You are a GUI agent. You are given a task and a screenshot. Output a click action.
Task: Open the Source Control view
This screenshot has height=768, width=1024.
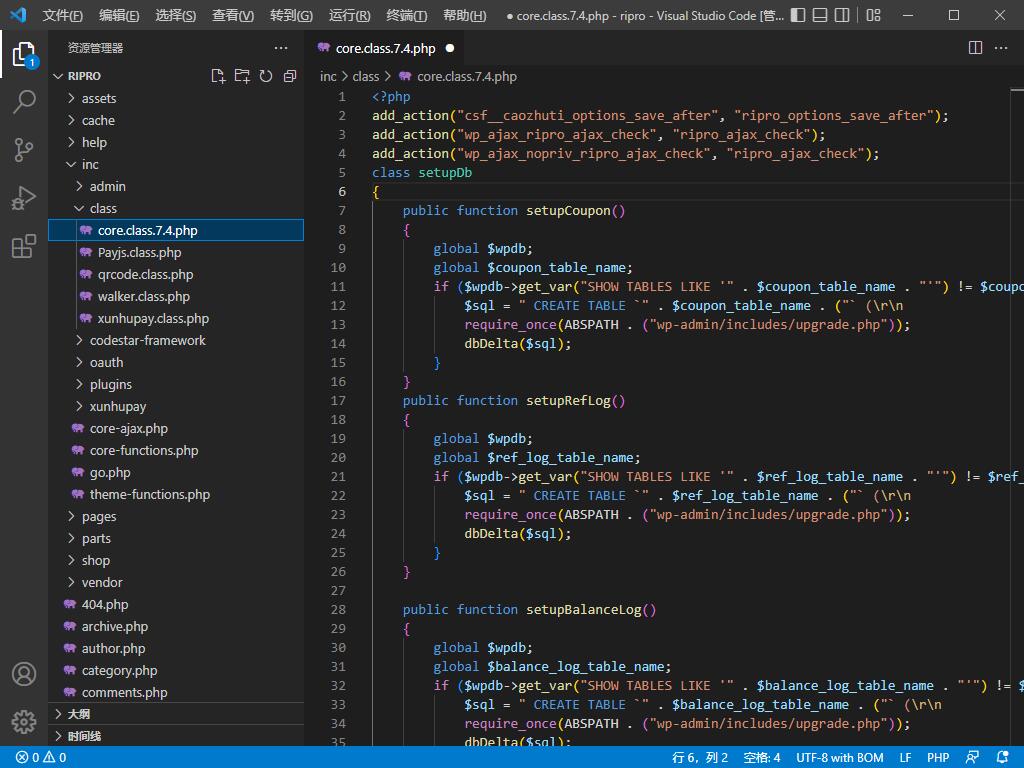24,150
